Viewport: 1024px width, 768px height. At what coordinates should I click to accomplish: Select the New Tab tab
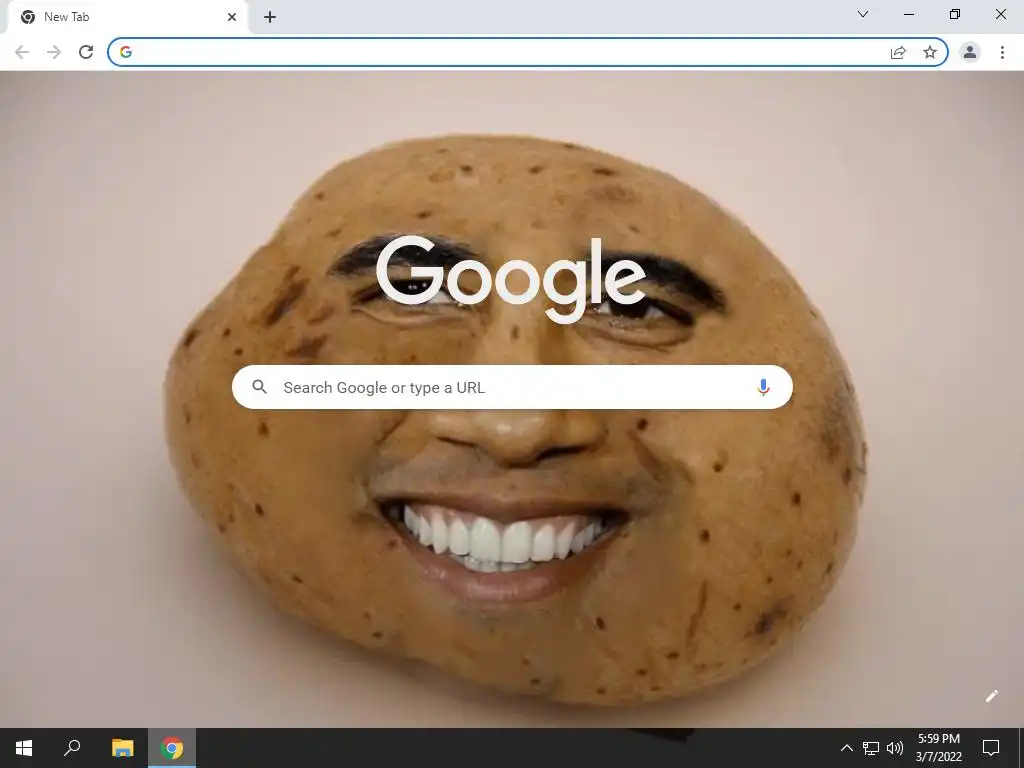pos(127,17)
